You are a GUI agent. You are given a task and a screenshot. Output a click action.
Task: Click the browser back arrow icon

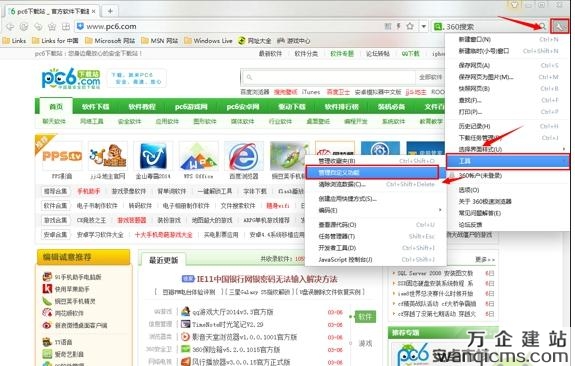[10, 26]
